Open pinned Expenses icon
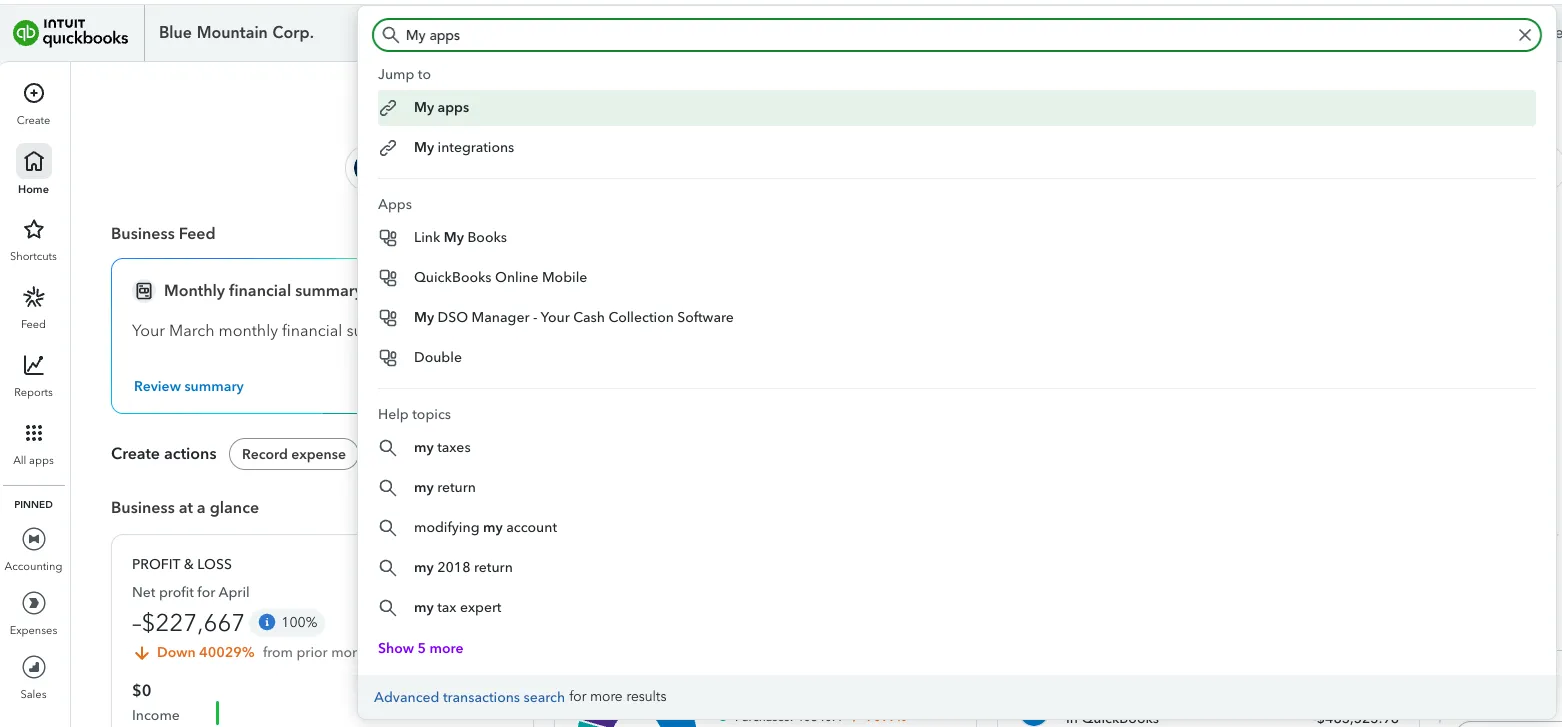The image size is (1562, 727). [x=33, y=603]
